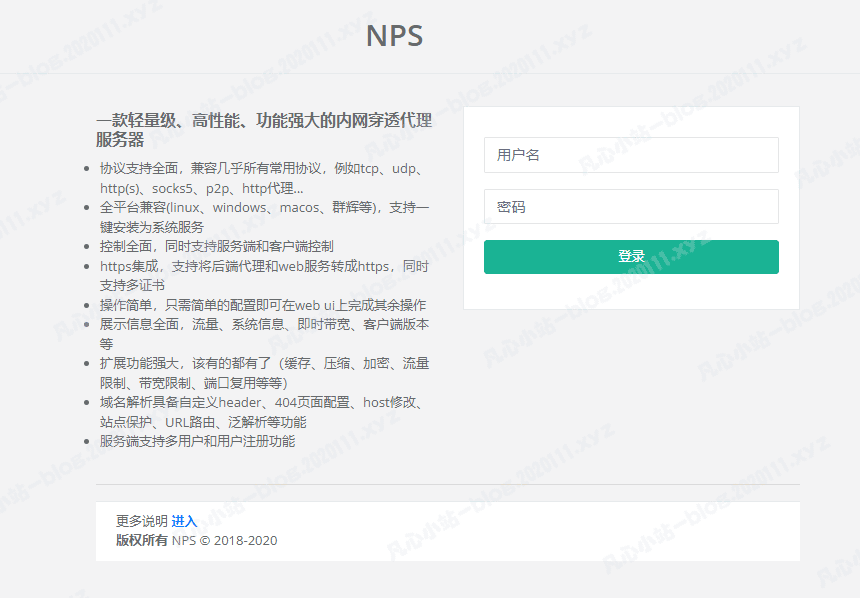Click the 操作简单 bullet line

tap(263, 305)
